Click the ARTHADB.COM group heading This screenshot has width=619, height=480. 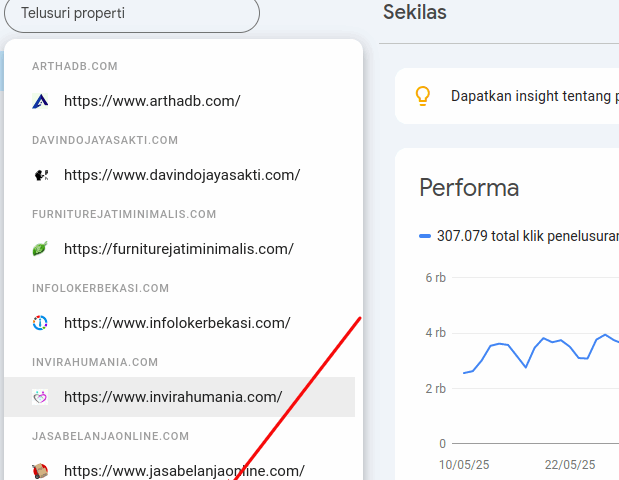coord(75,66)
